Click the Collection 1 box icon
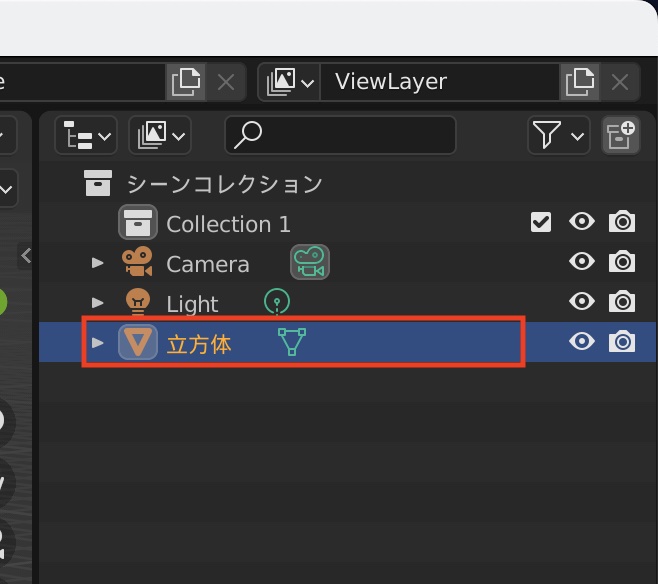The height and width of the screenshot is (584, 658). click(137, 223)
